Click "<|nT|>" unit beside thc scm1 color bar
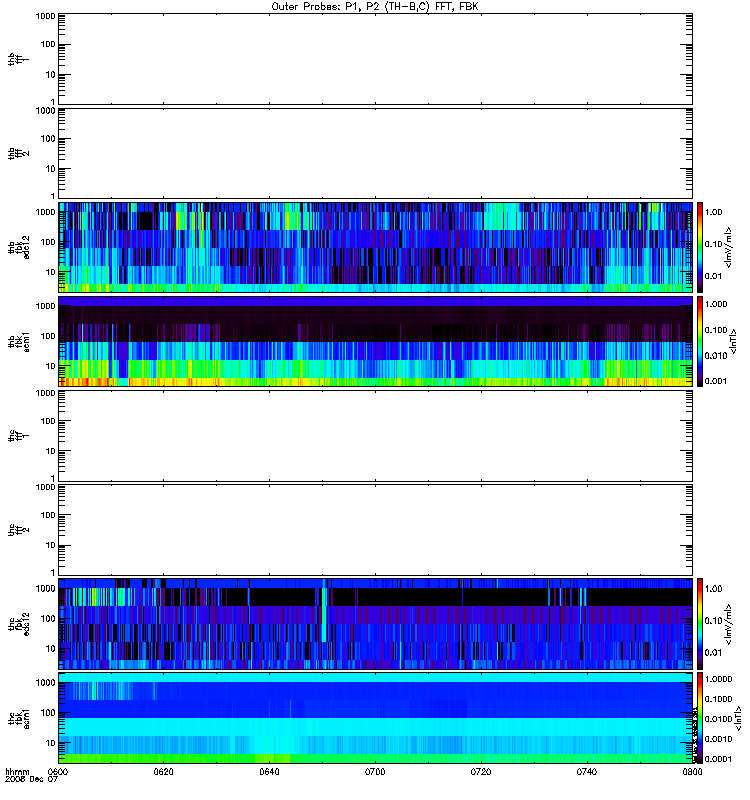Image resolution: width=750 pixels, height=800 pixels. click(737, 718)
